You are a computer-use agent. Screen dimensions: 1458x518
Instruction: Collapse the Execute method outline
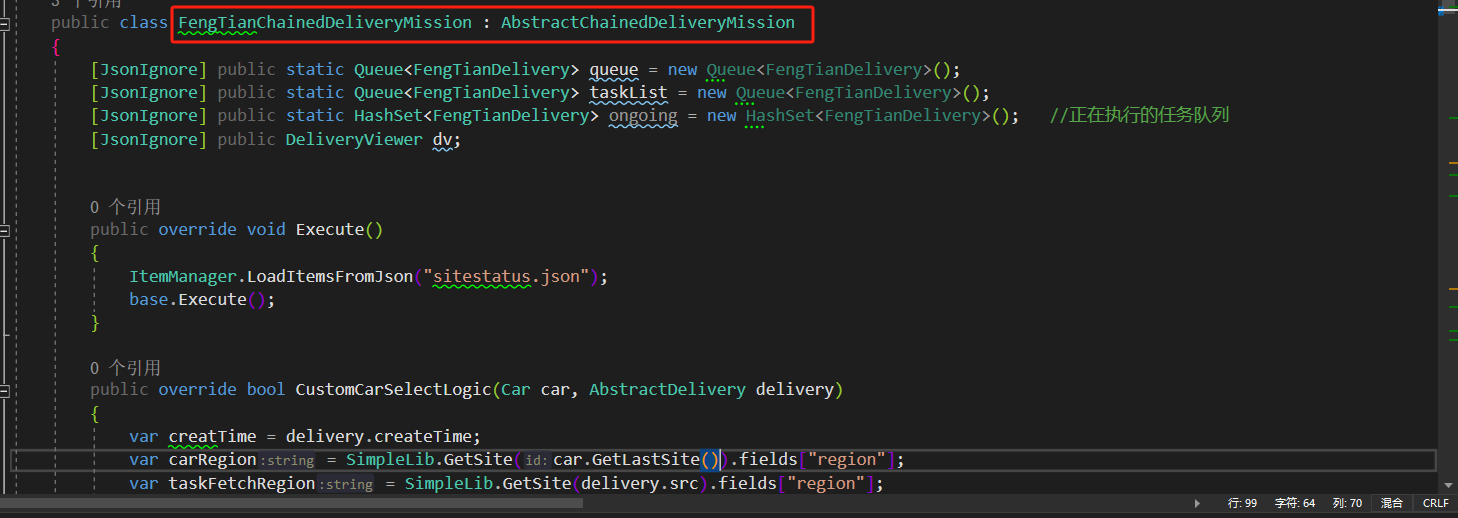click(x=5, y=230)
